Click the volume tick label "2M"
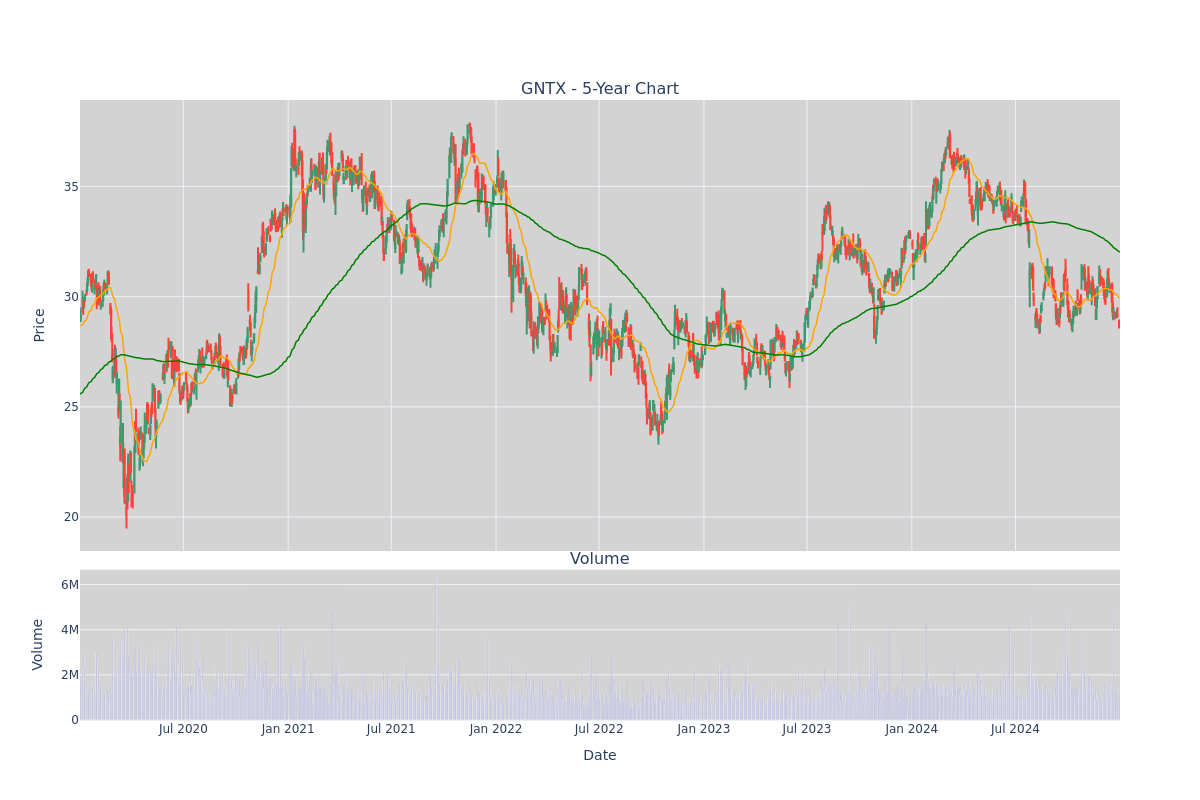The width and height of the screenshot is (1200, 800). (x=70, y=674)
